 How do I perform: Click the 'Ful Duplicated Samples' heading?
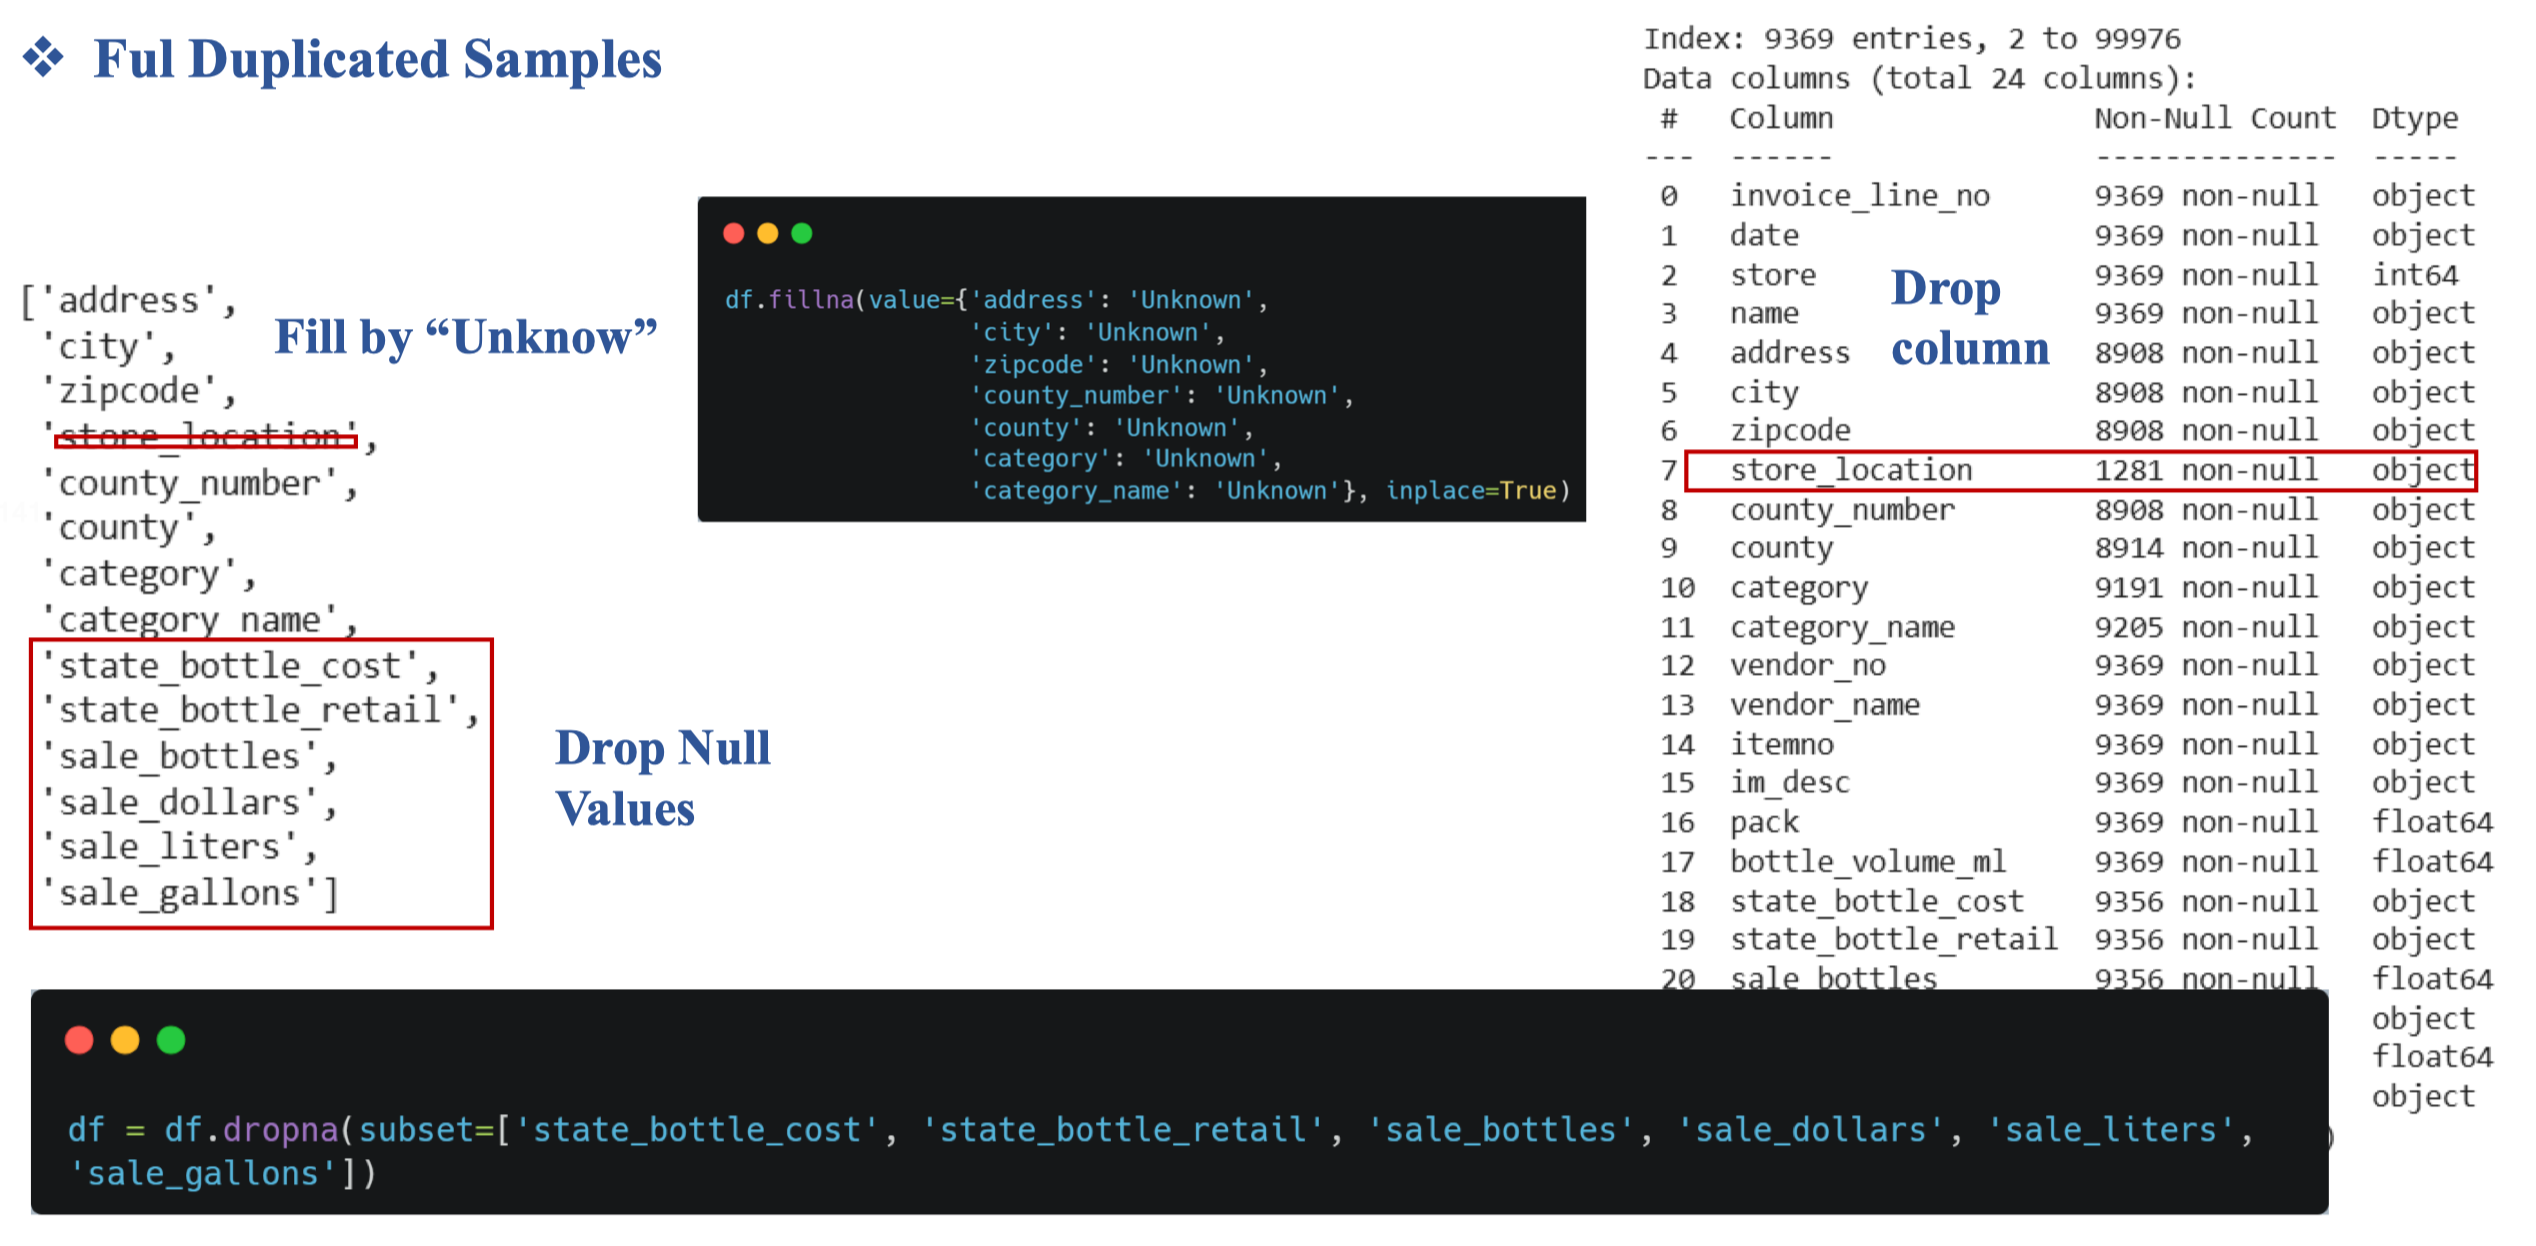(377, 59)
